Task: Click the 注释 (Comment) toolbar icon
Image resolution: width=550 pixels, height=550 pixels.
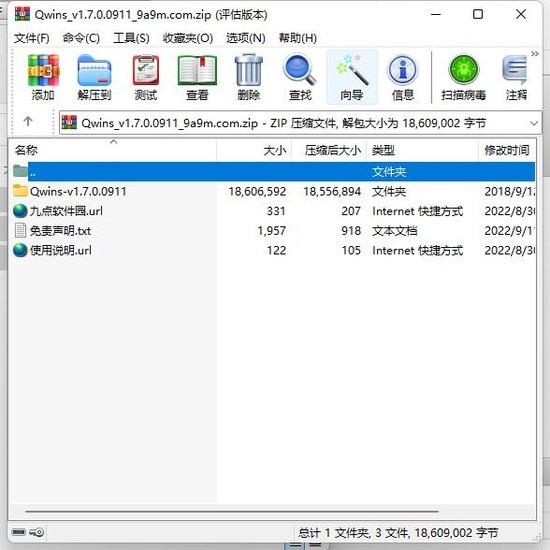Action: pos(515,77)
